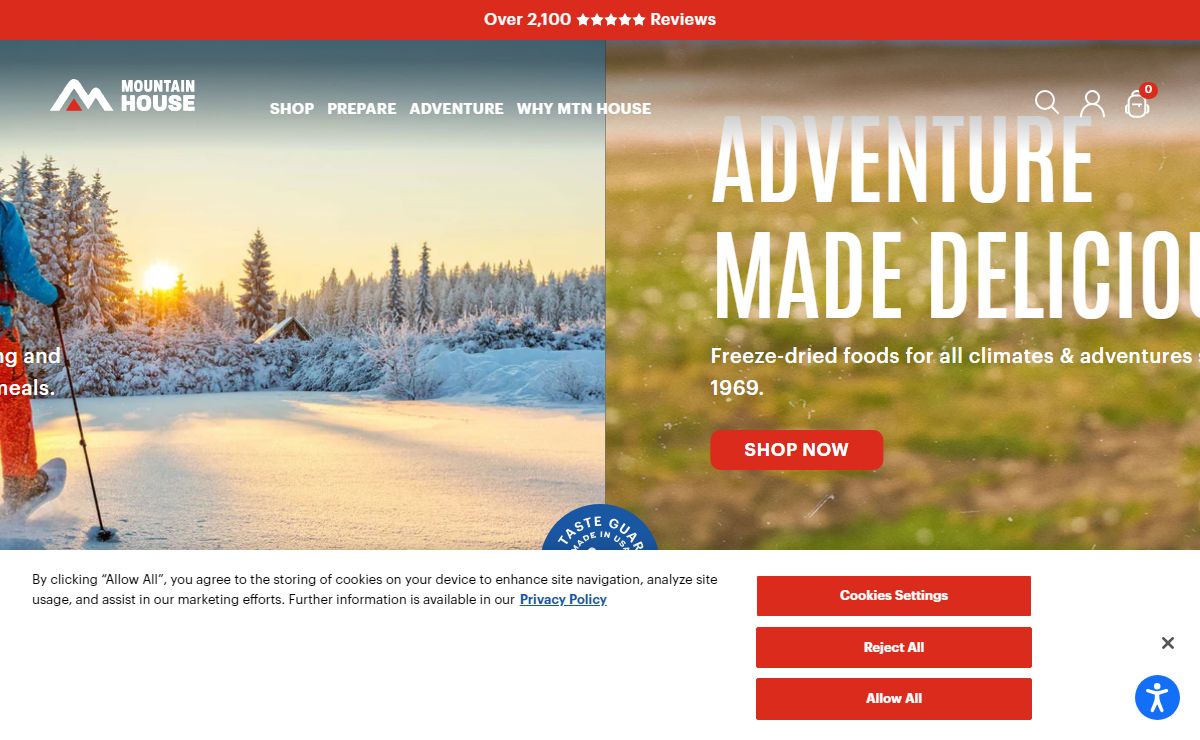Open the PREPARE menu
This screenshot has height=740, width=1200.
362,108
